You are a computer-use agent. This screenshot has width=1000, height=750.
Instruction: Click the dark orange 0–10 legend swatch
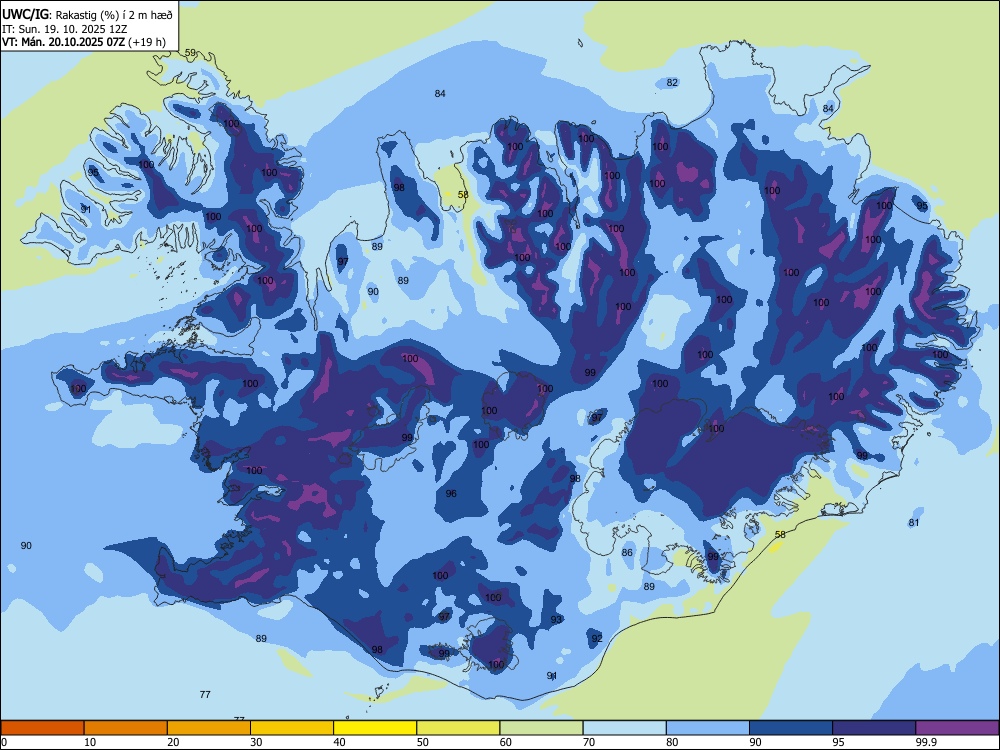(42, 728)
